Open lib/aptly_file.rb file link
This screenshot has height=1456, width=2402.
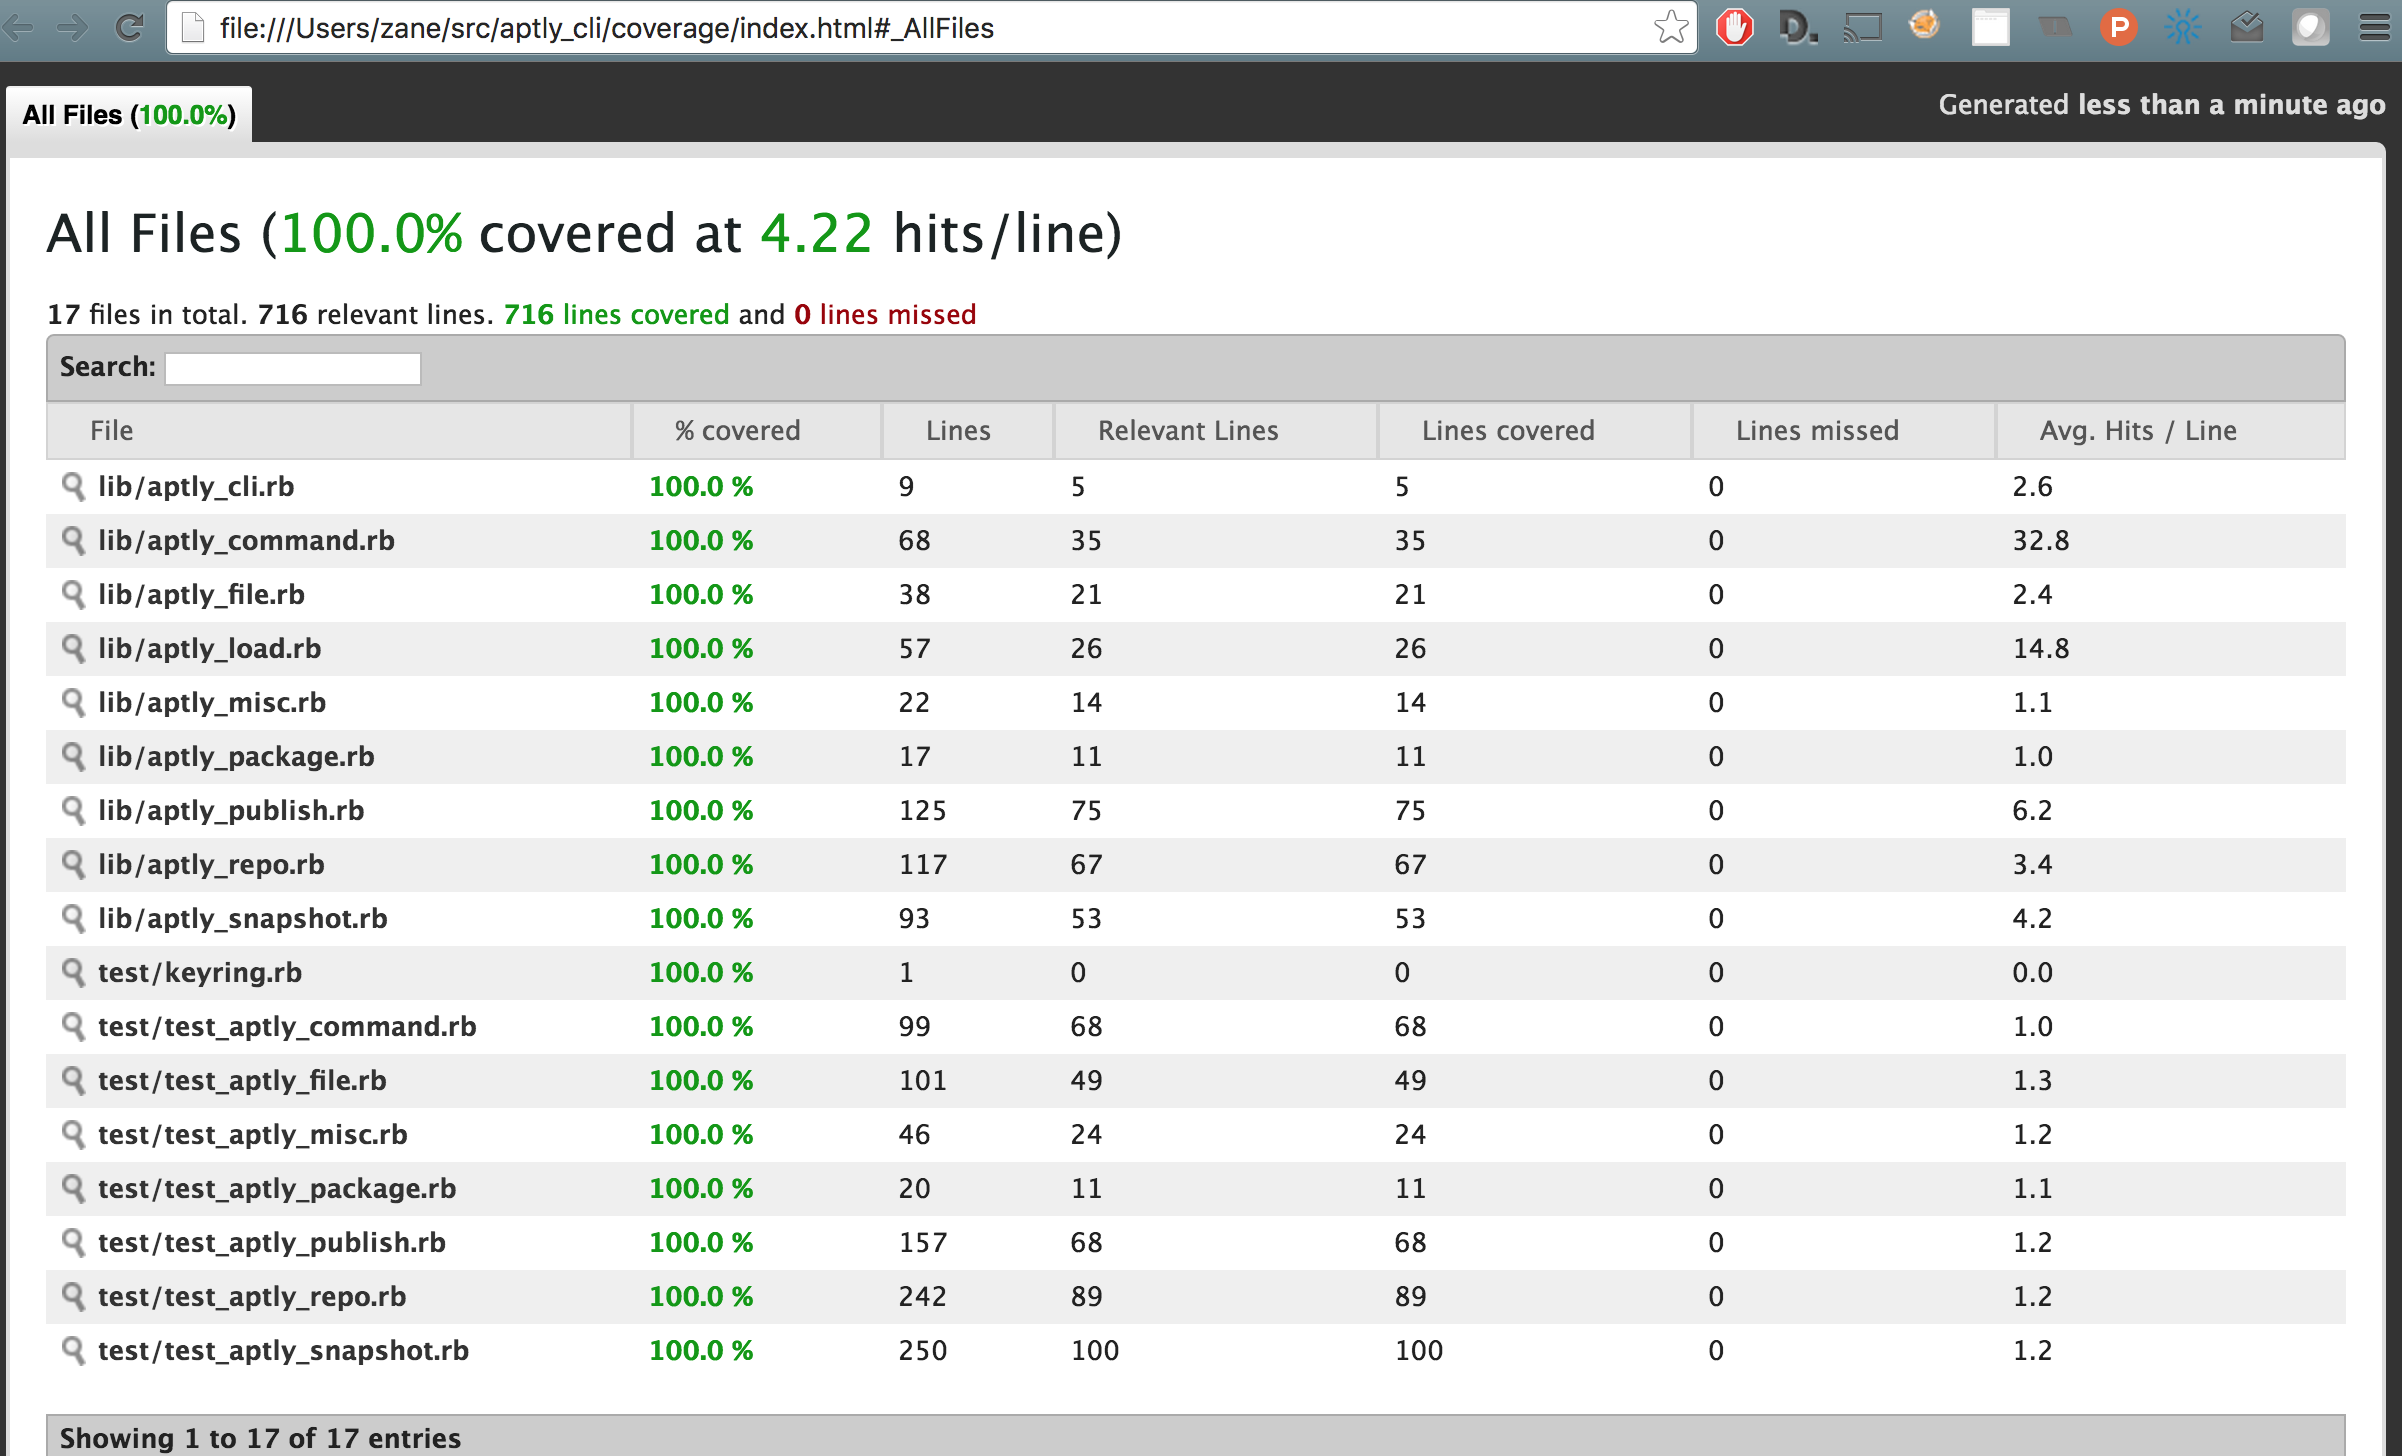click(201, 595)
